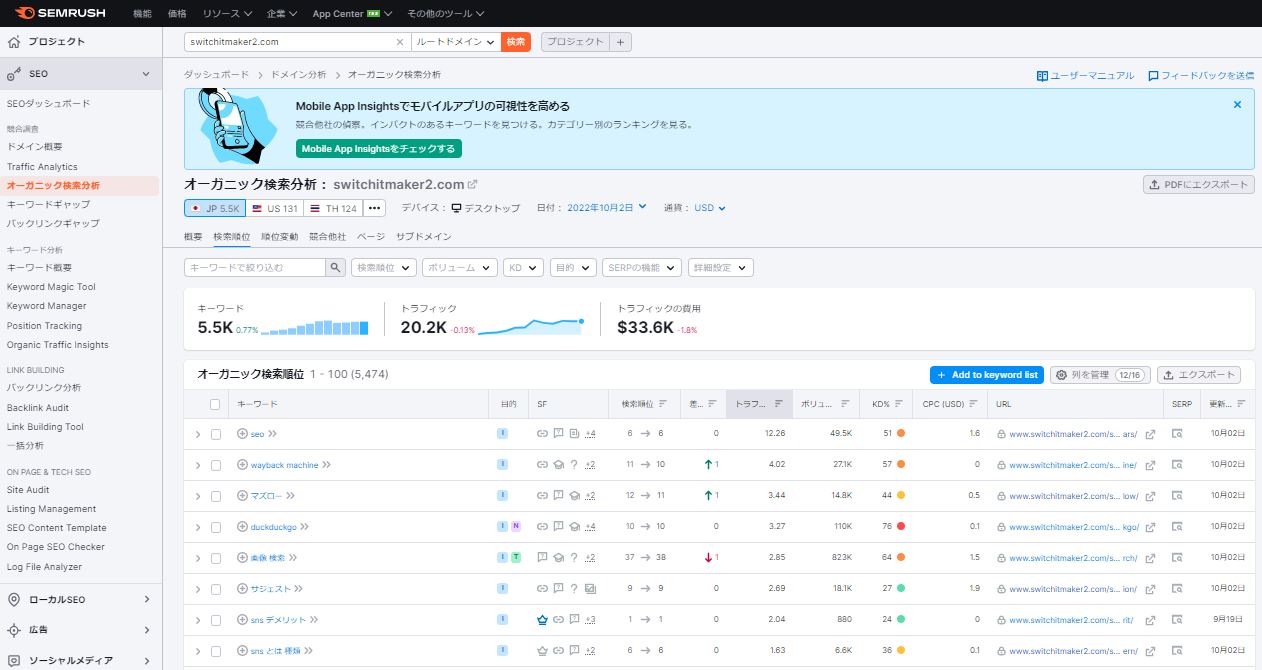Click the link SERP feature icon in seo row
1262x670 pixels.
coord(542,434)
